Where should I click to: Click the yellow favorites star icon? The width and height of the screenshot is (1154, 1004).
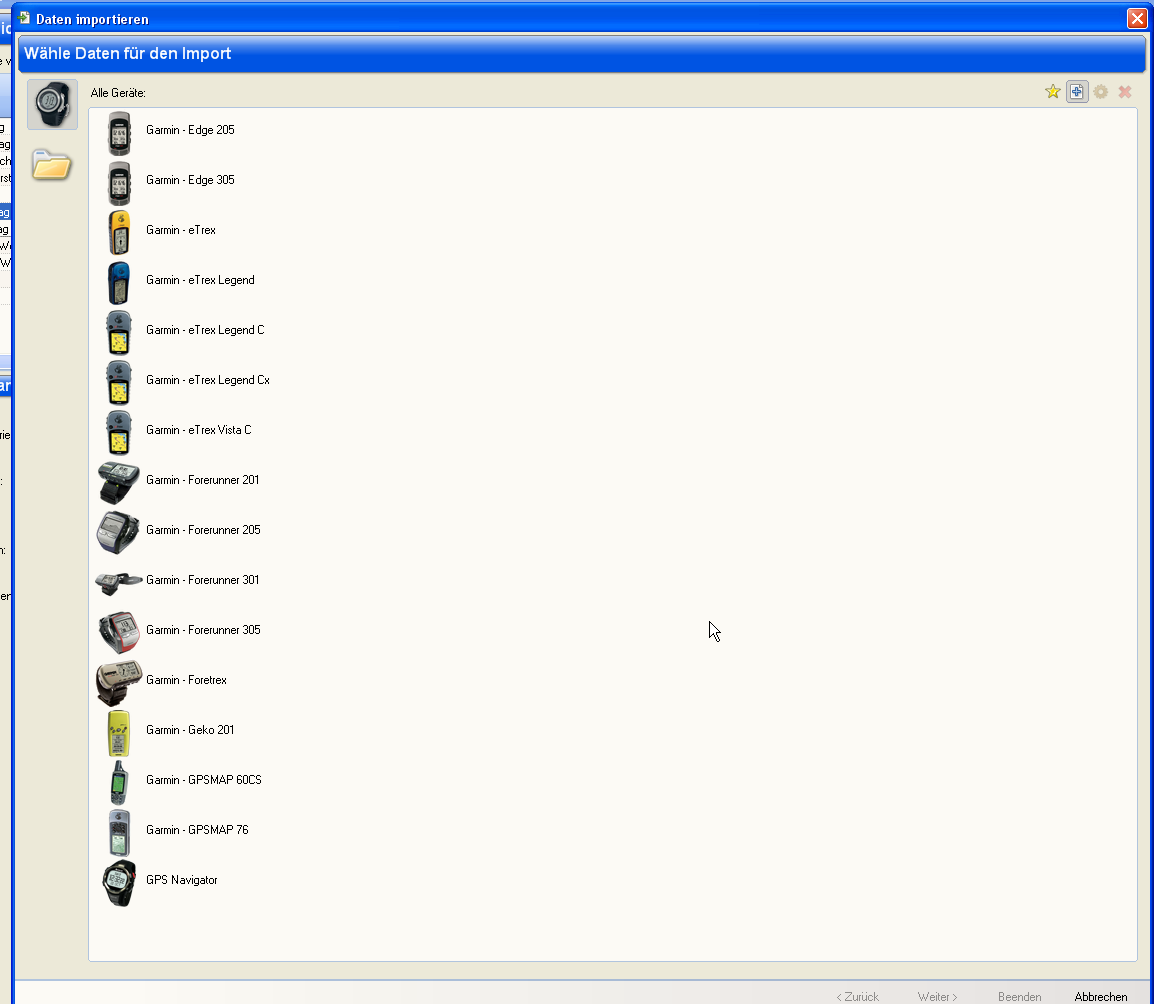pyautogui.click(x=1052, y=92)
